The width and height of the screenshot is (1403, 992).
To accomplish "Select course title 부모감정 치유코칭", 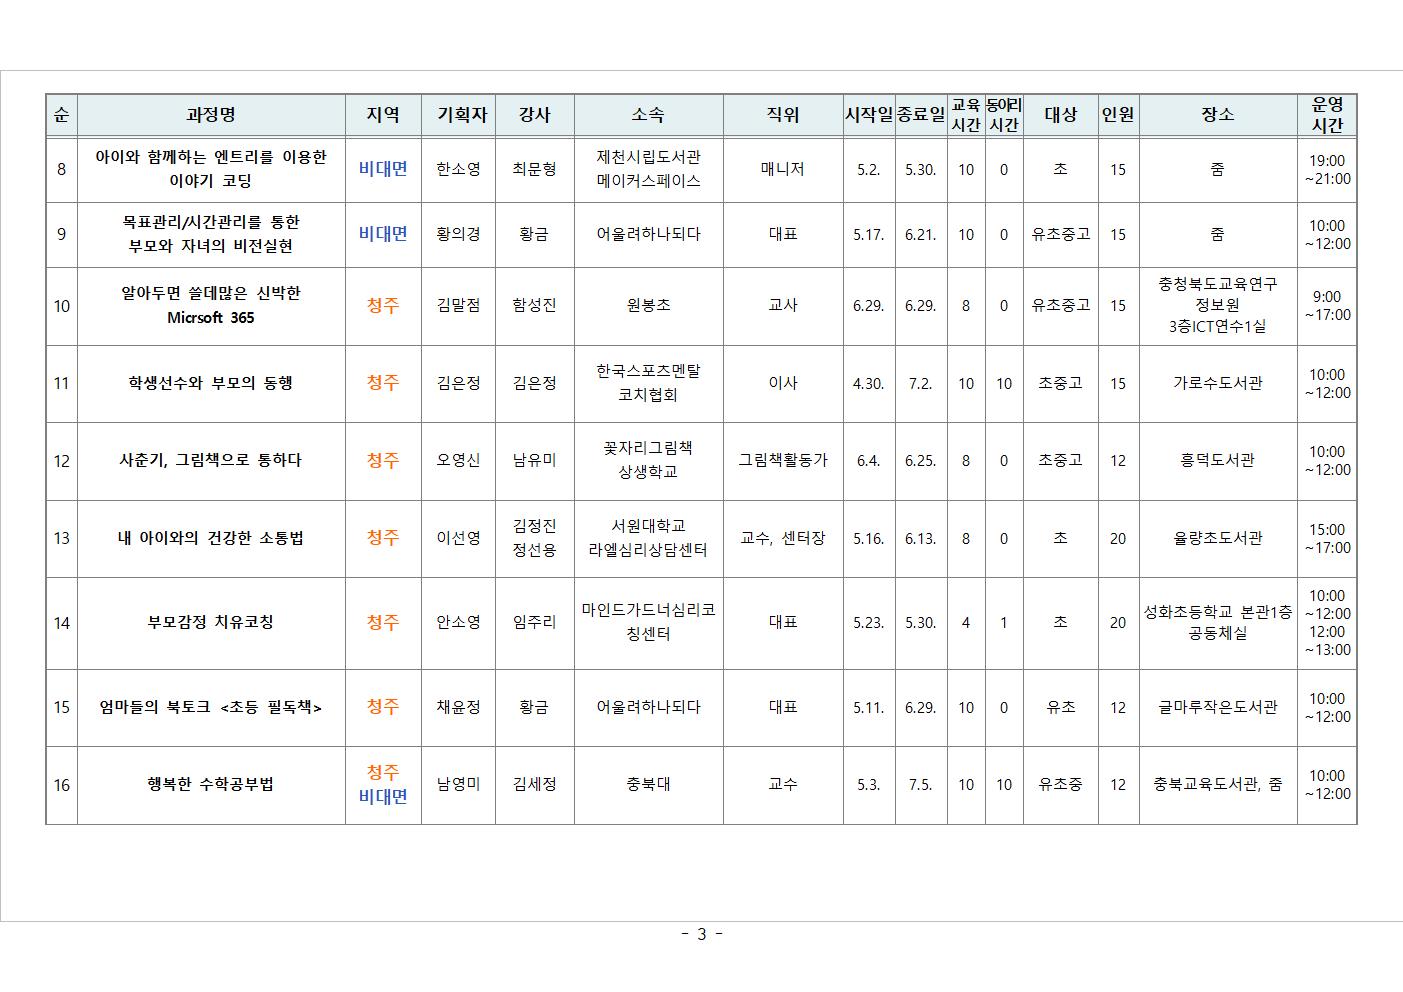I will point(211,622).
